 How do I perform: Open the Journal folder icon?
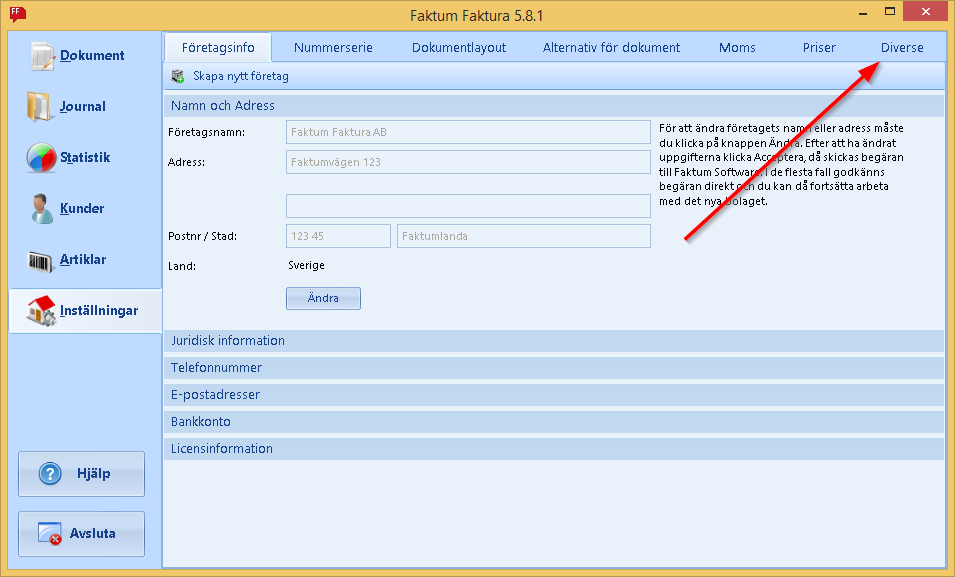(x=39, y=107)
